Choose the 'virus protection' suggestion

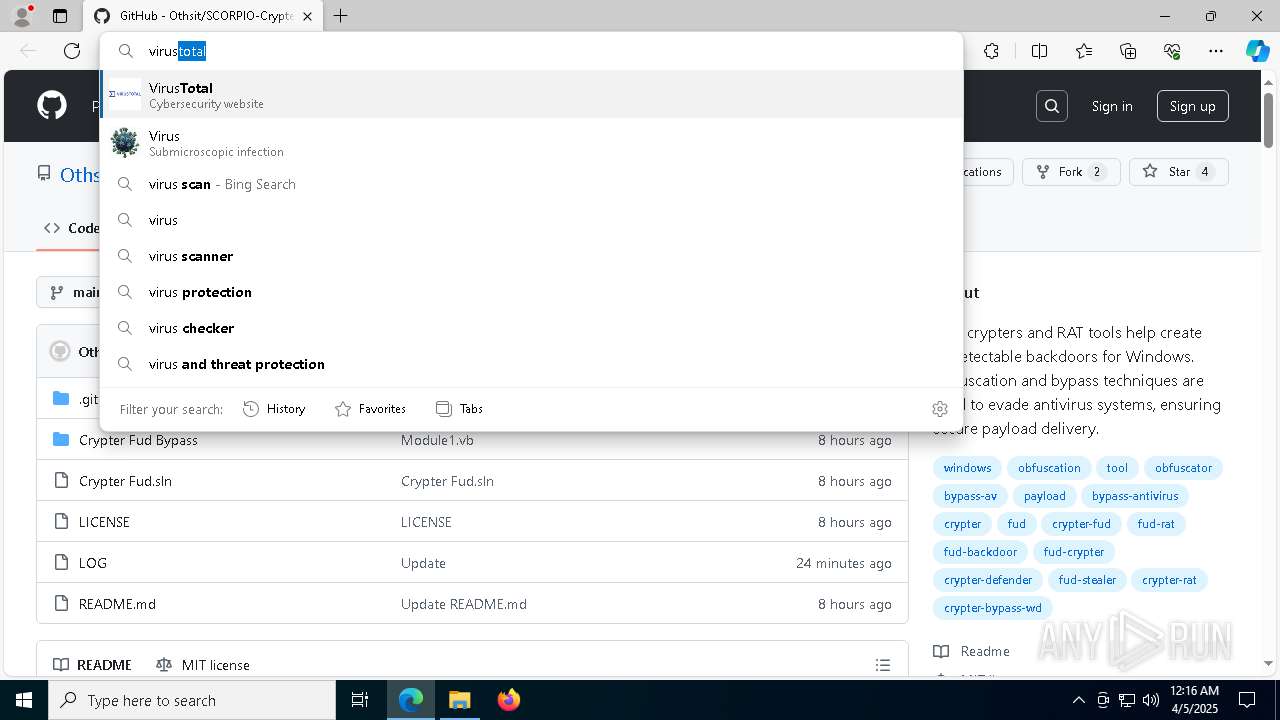pos(531,292)
